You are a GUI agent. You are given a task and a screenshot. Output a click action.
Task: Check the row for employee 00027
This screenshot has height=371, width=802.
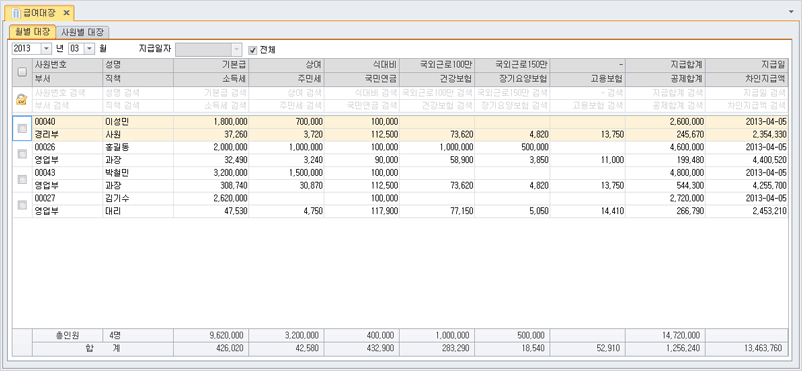coord(22,205)
